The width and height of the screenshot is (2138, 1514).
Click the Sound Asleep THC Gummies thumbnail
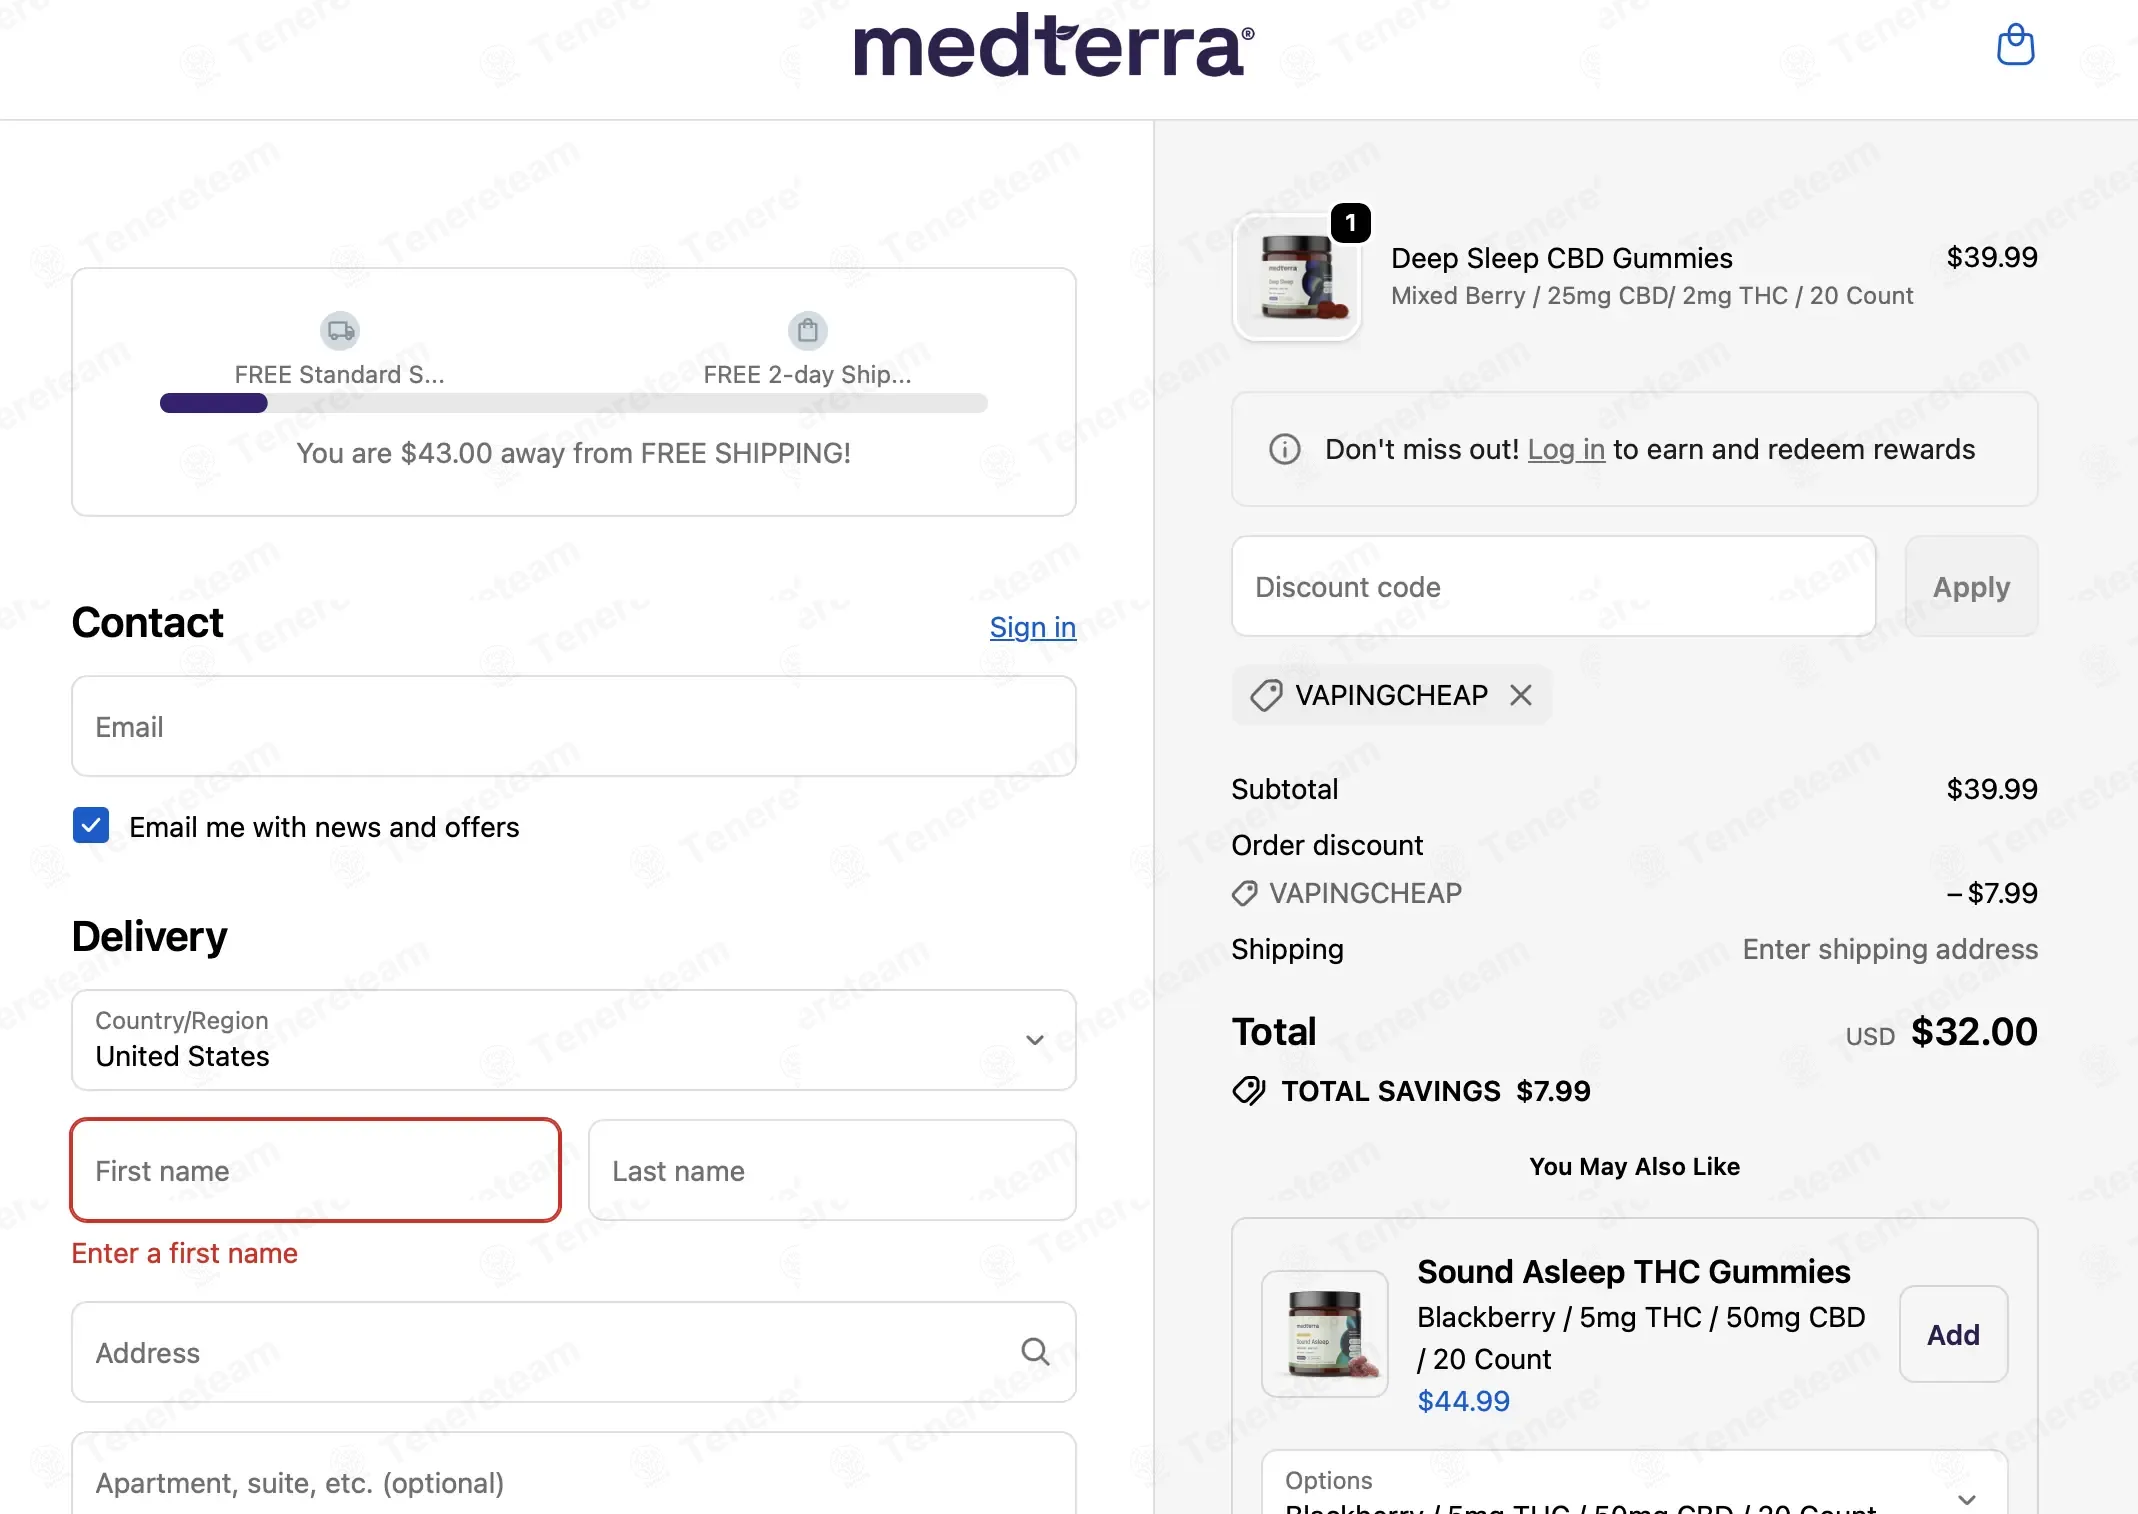click(x=1325, y=1334)
